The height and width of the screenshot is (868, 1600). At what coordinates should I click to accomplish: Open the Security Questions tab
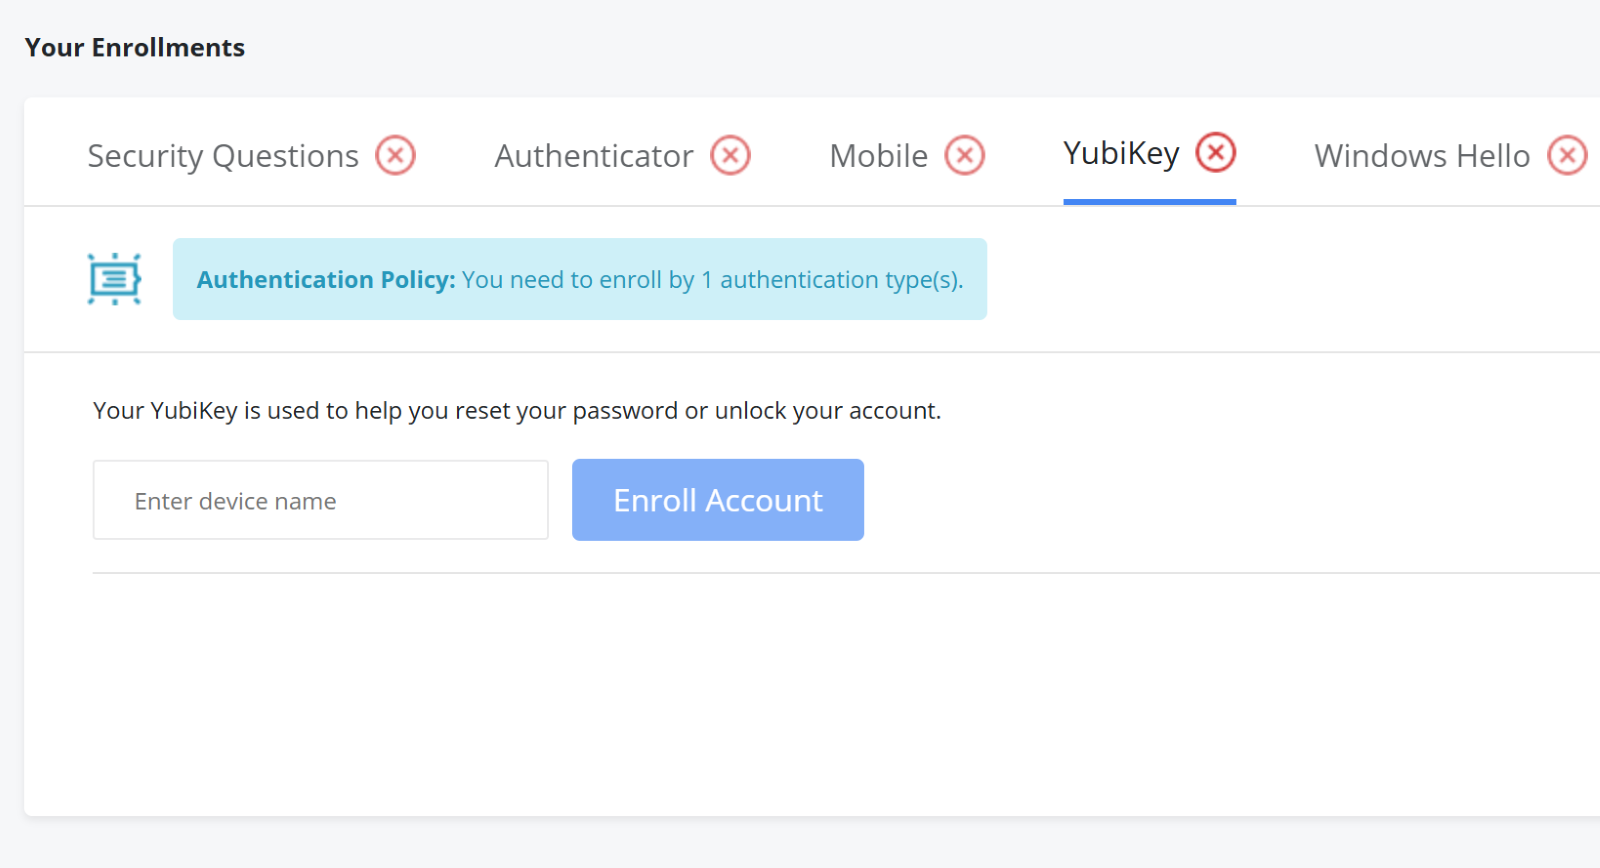pos(223,156)
